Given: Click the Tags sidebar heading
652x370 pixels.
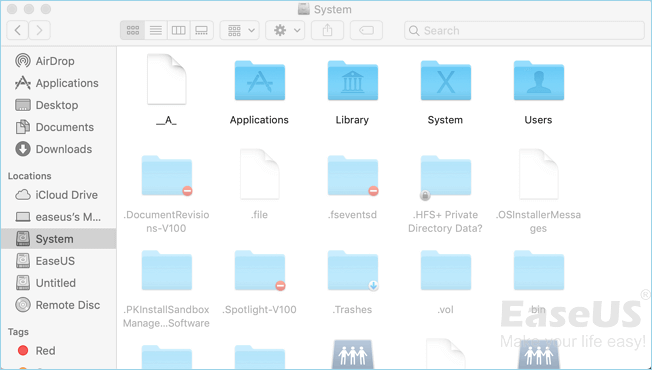Looking at the screenshot, I should click(x=18, y=332).
